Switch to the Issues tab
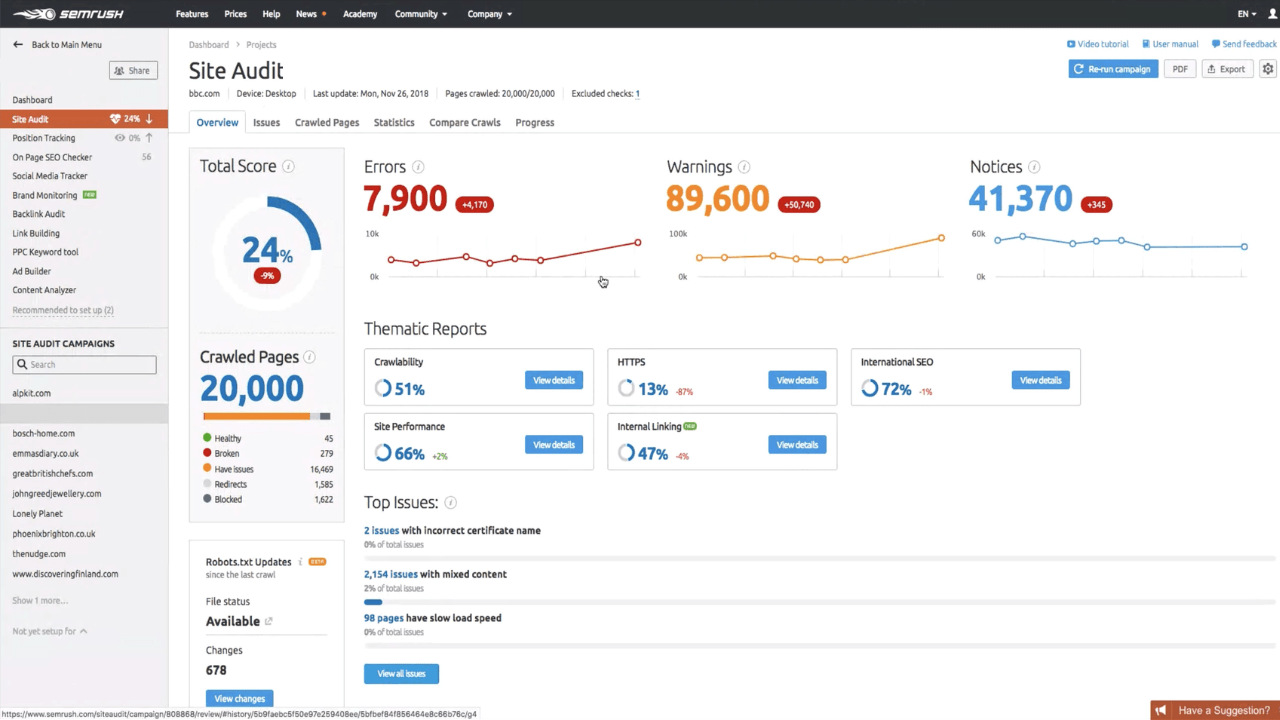The width and height of the screenshot is (1280, 720). pyautogui.click(x=266, y=122)
